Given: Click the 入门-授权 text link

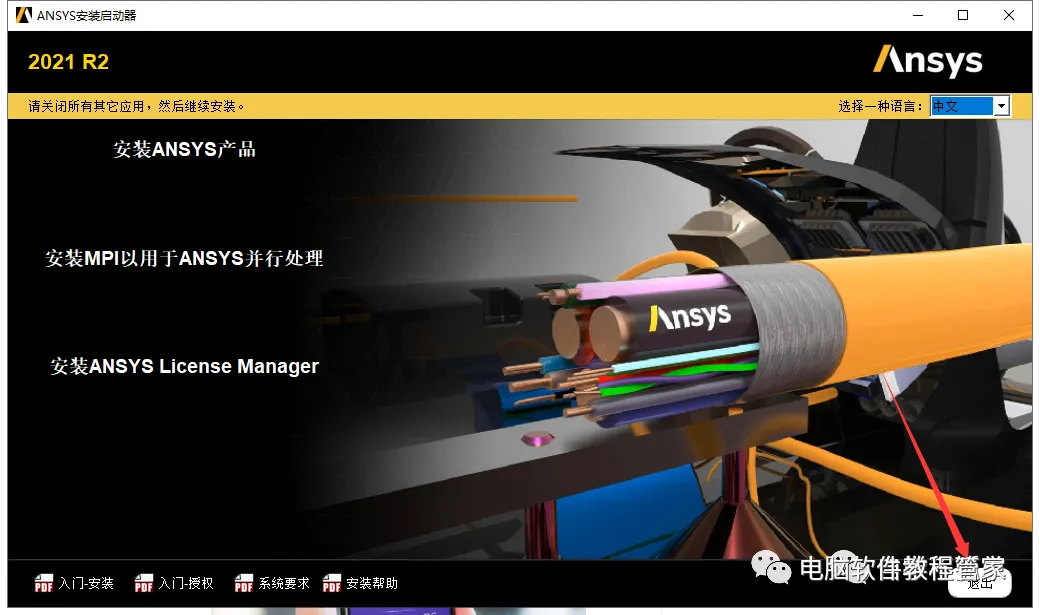Looking at the screenshot, I should pyautogui.click(x=186, y=583).
